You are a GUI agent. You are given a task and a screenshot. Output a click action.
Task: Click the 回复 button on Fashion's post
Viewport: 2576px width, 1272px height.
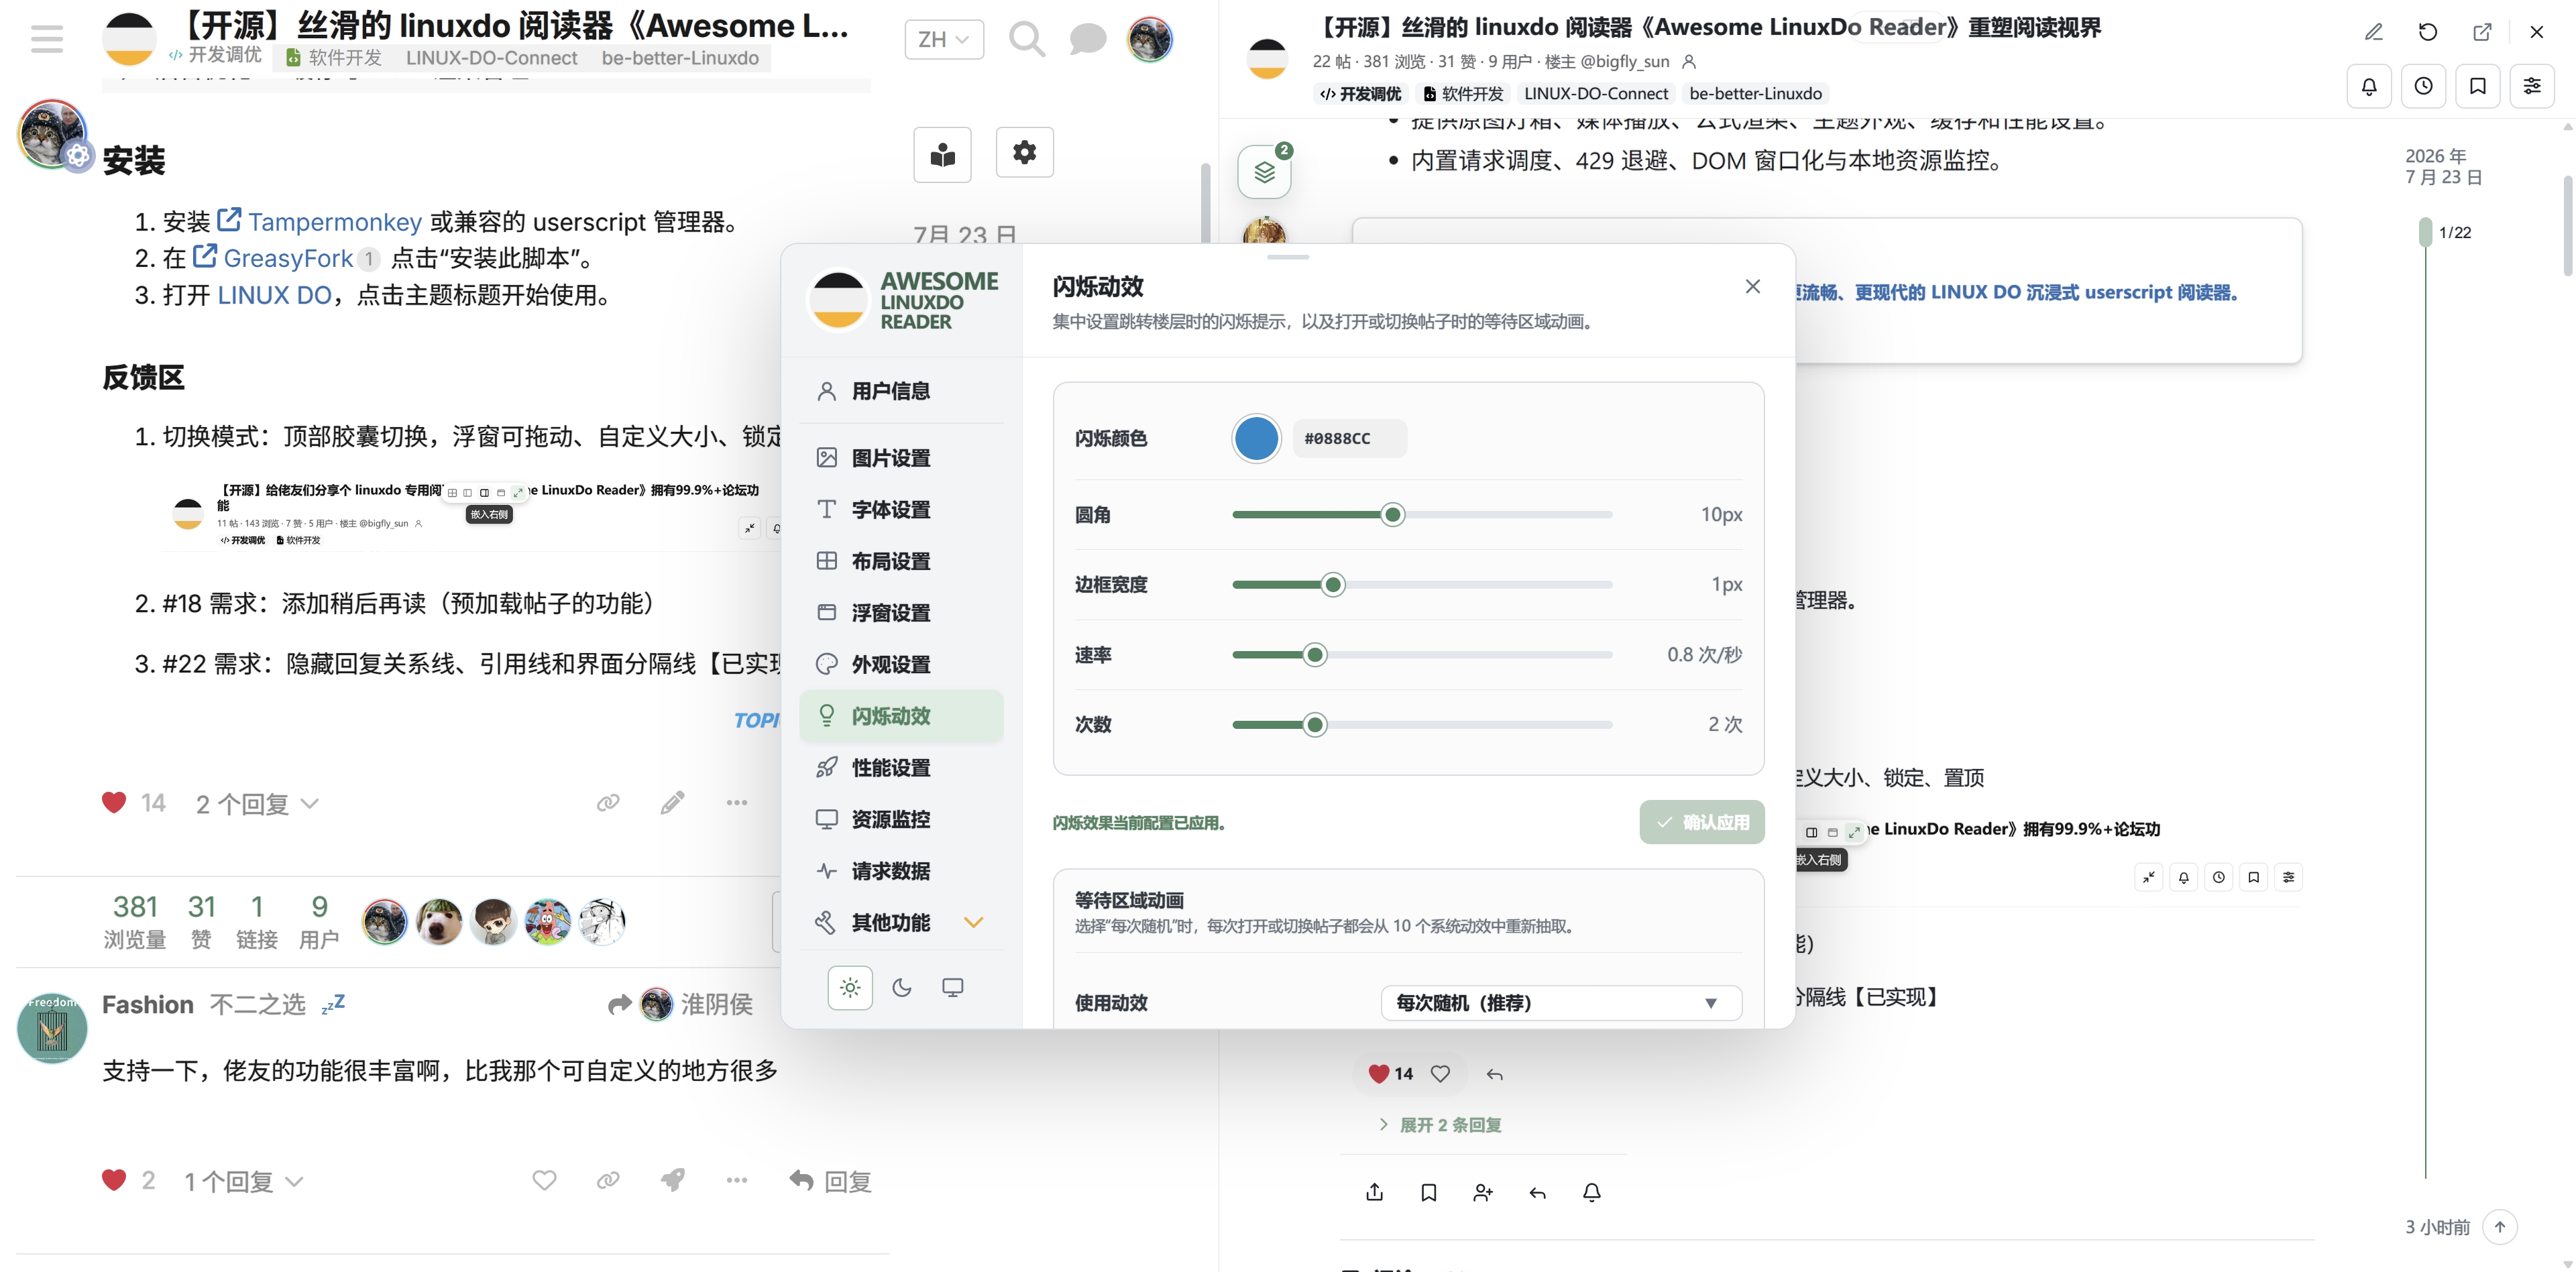(830, 1181)
